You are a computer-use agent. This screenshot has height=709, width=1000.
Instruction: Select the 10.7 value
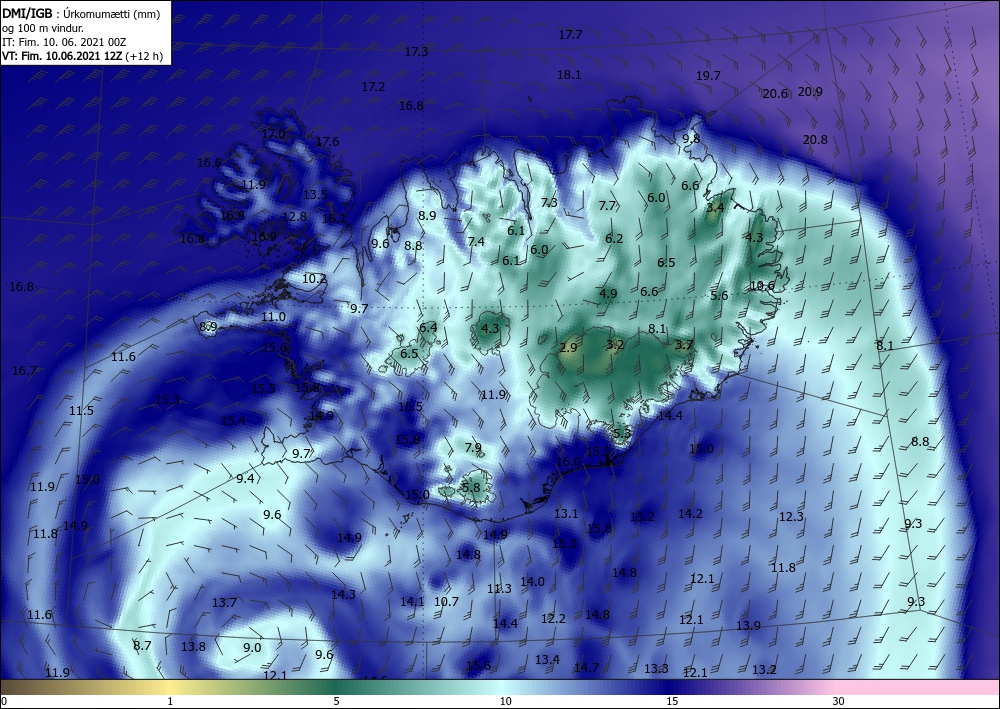(446, 601)
